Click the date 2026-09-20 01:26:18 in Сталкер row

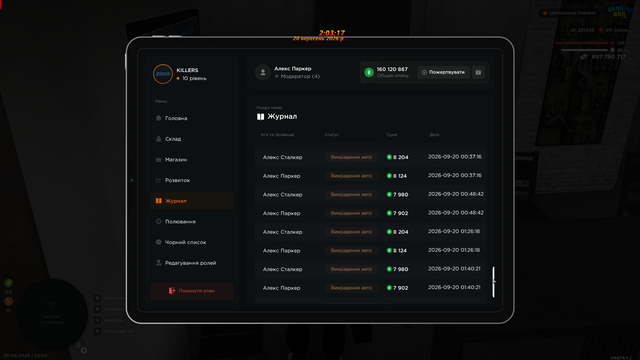click(454, 231)
